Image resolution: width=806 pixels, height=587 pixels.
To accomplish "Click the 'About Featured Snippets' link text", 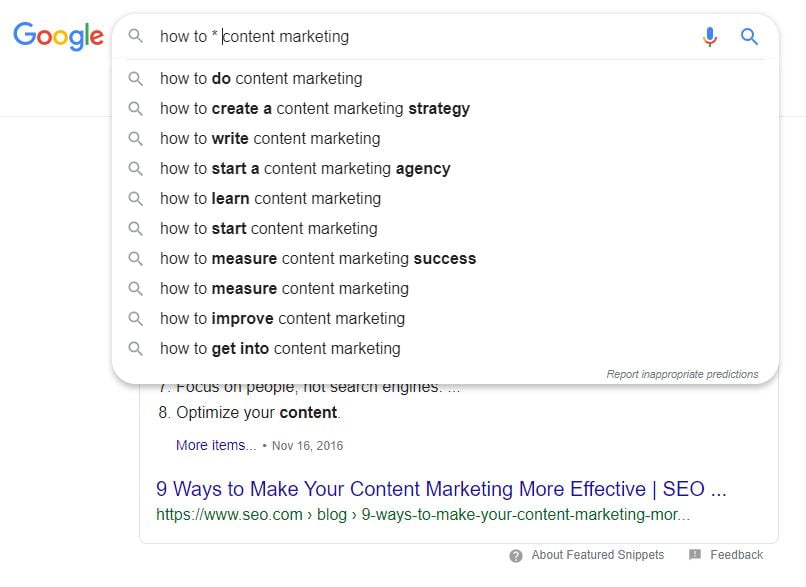I will point(598,555).
